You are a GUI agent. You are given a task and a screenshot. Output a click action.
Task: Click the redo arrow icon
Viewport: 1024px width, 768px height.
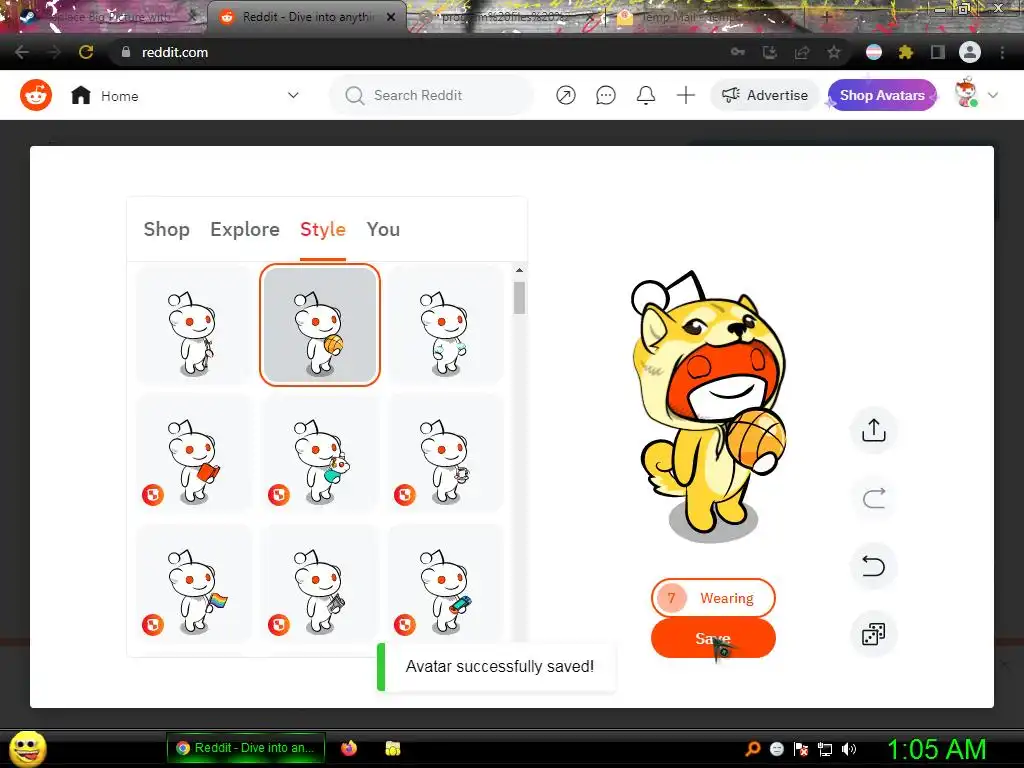[874, 498]
